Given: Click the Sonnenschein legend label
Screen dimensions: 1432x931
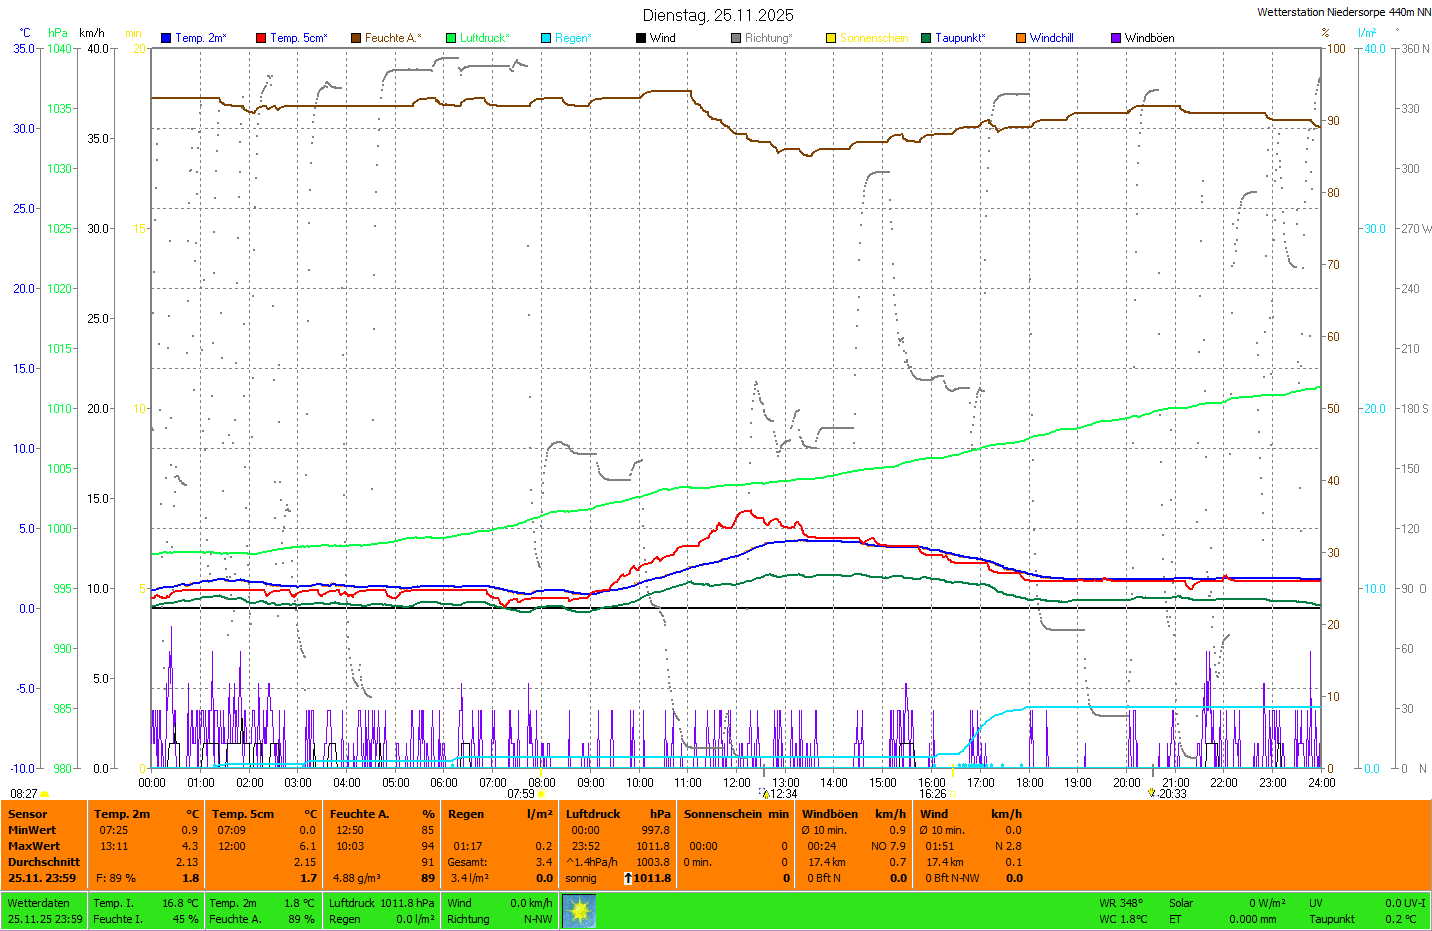Looking at the screenshot, I should click(873, 38).
